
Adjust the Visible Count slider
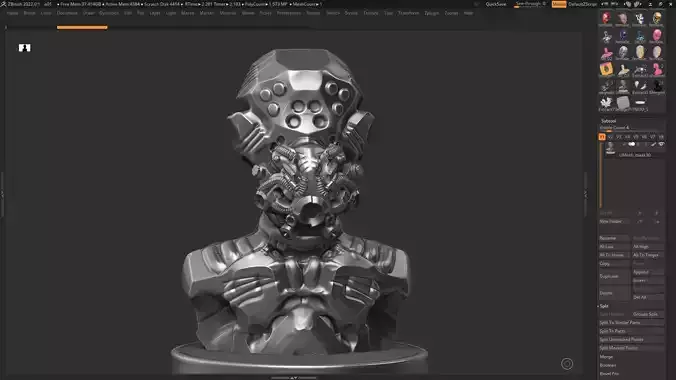[631, 128]
